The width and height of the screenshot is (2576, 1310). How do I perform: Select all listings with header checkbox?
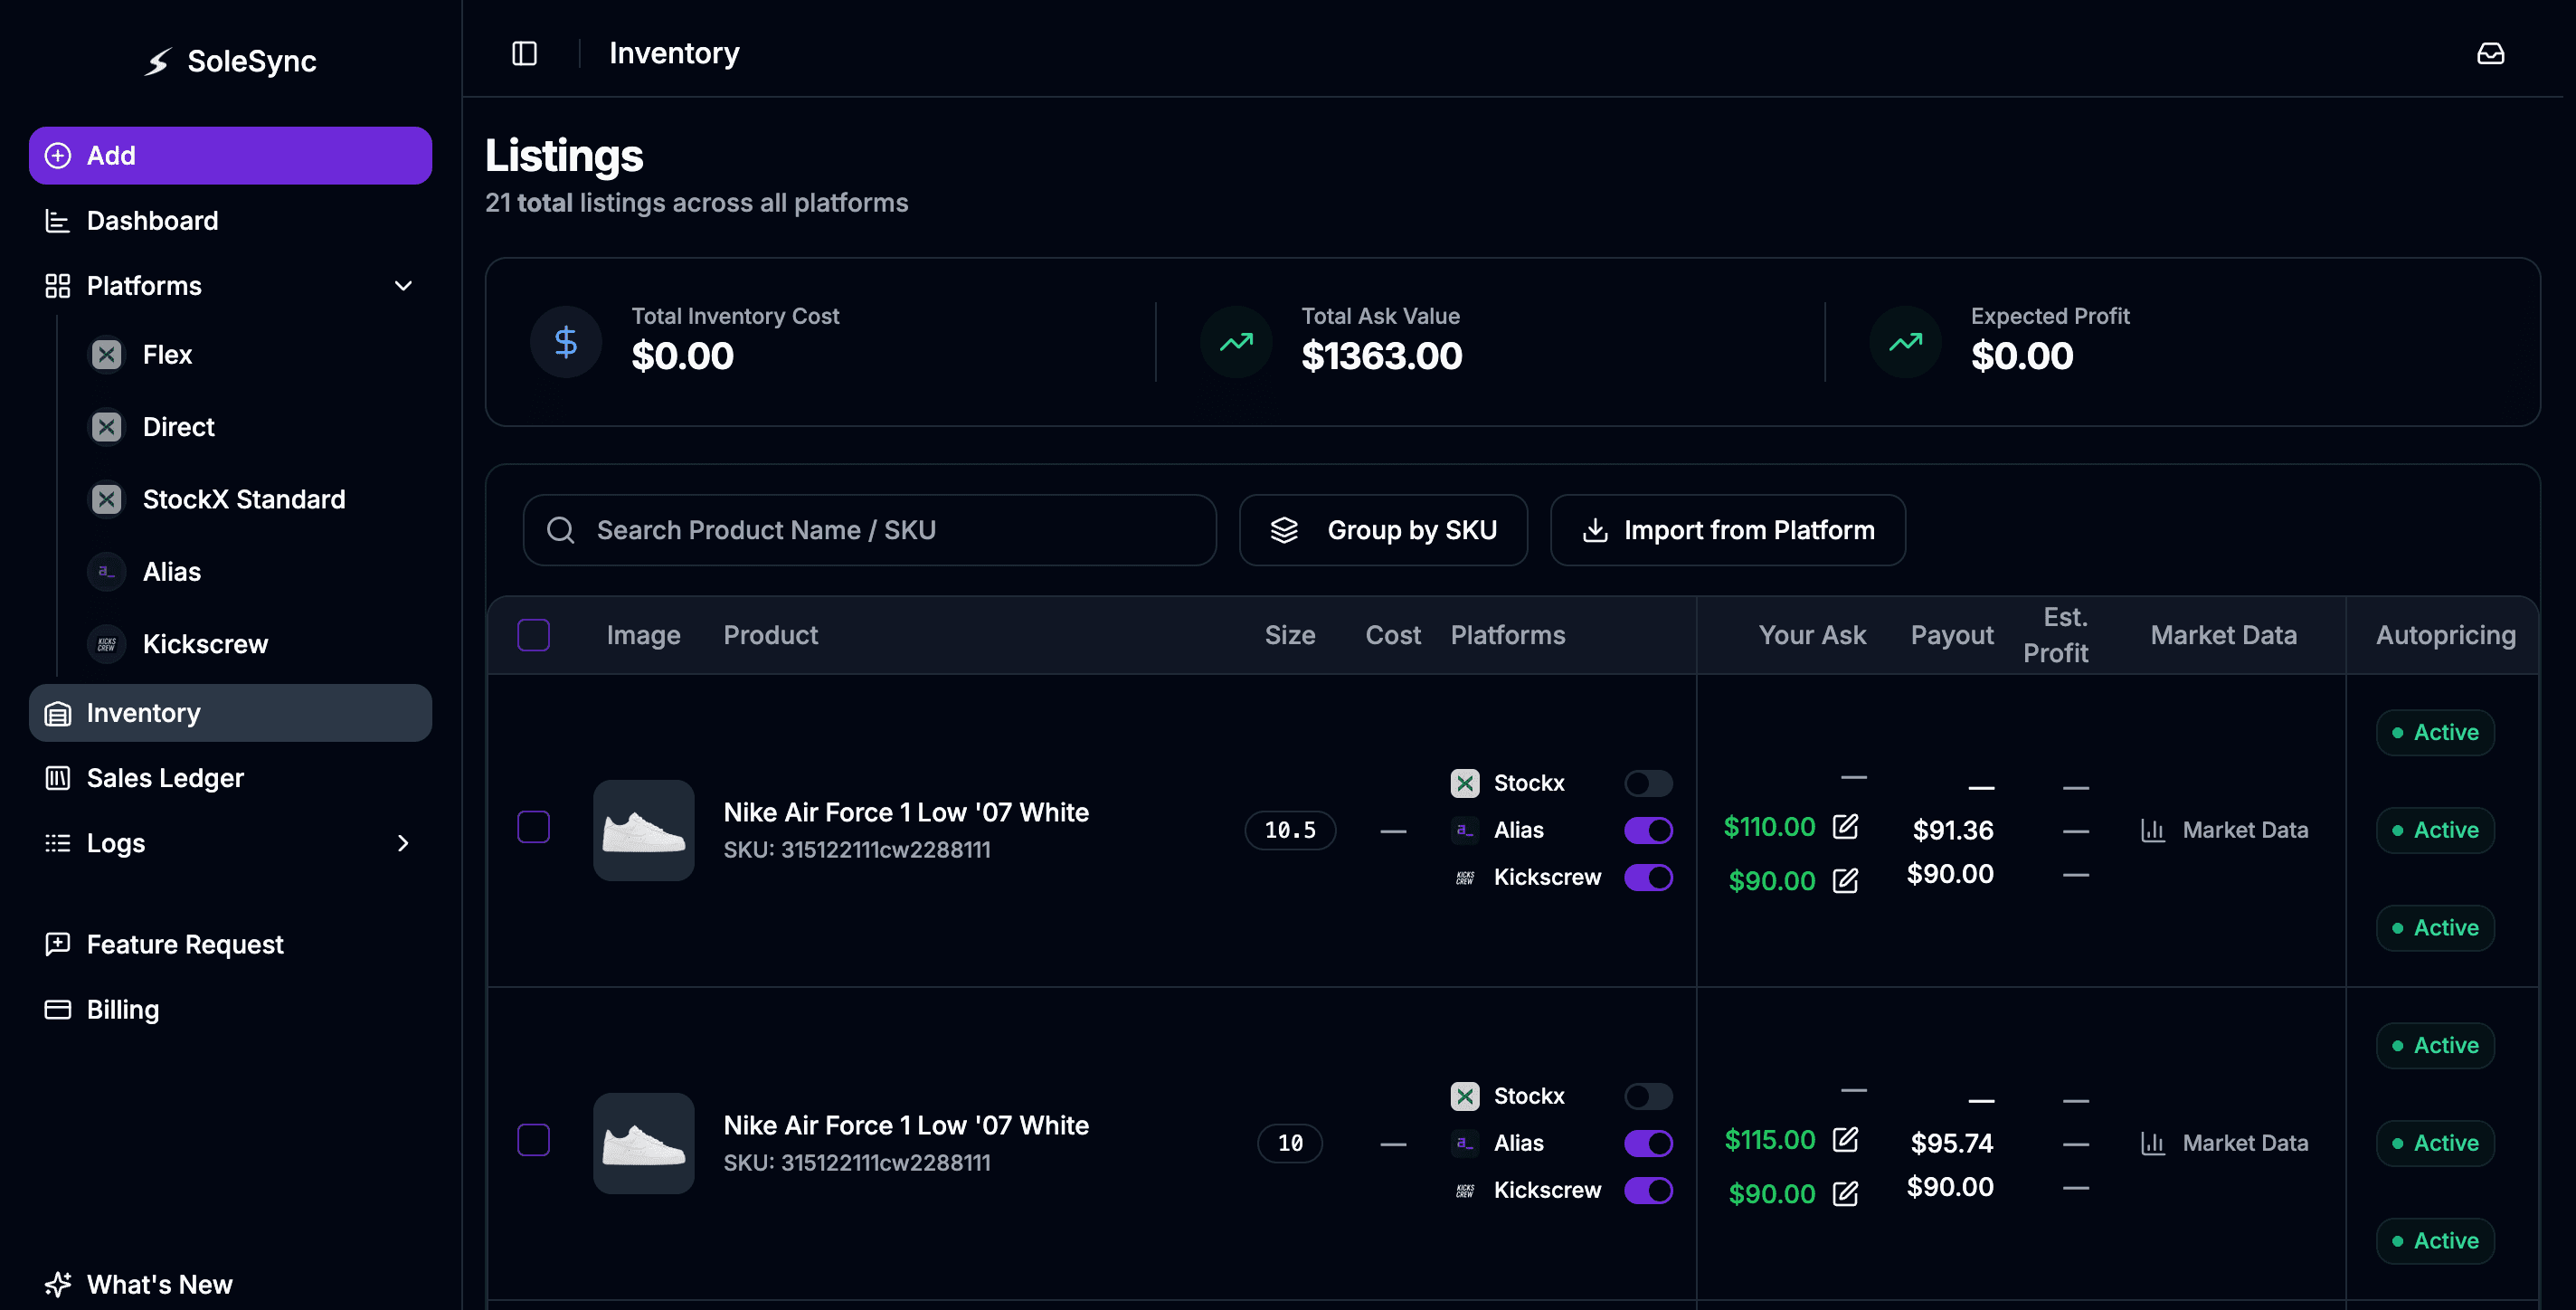click(x=534, y=635)
